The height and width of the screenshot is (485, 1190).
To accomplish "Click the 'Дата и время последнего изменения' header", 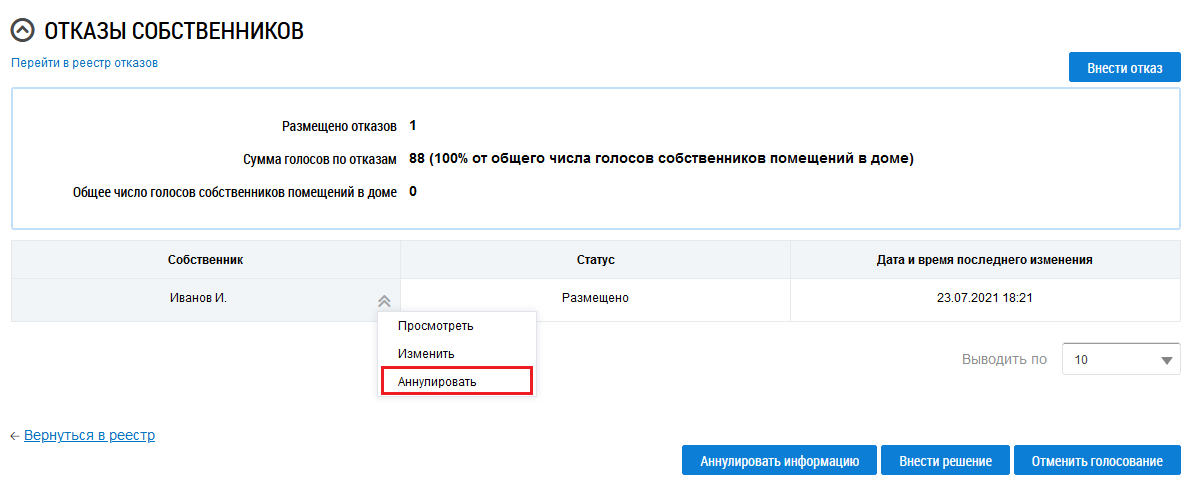I will pos(984,260).
